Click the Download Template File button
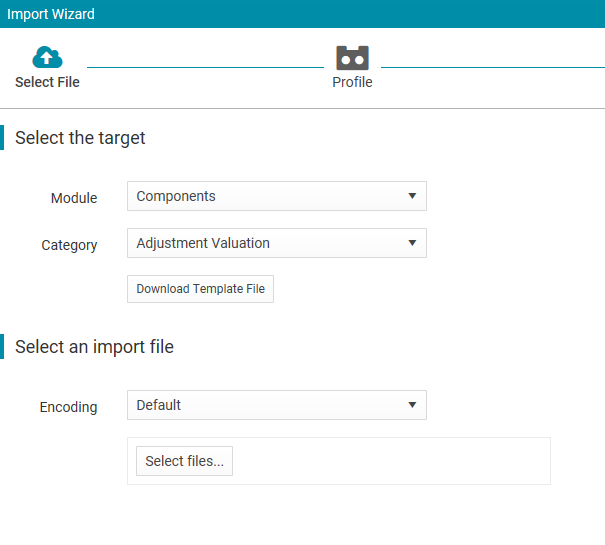 click(x=200, y=289)
